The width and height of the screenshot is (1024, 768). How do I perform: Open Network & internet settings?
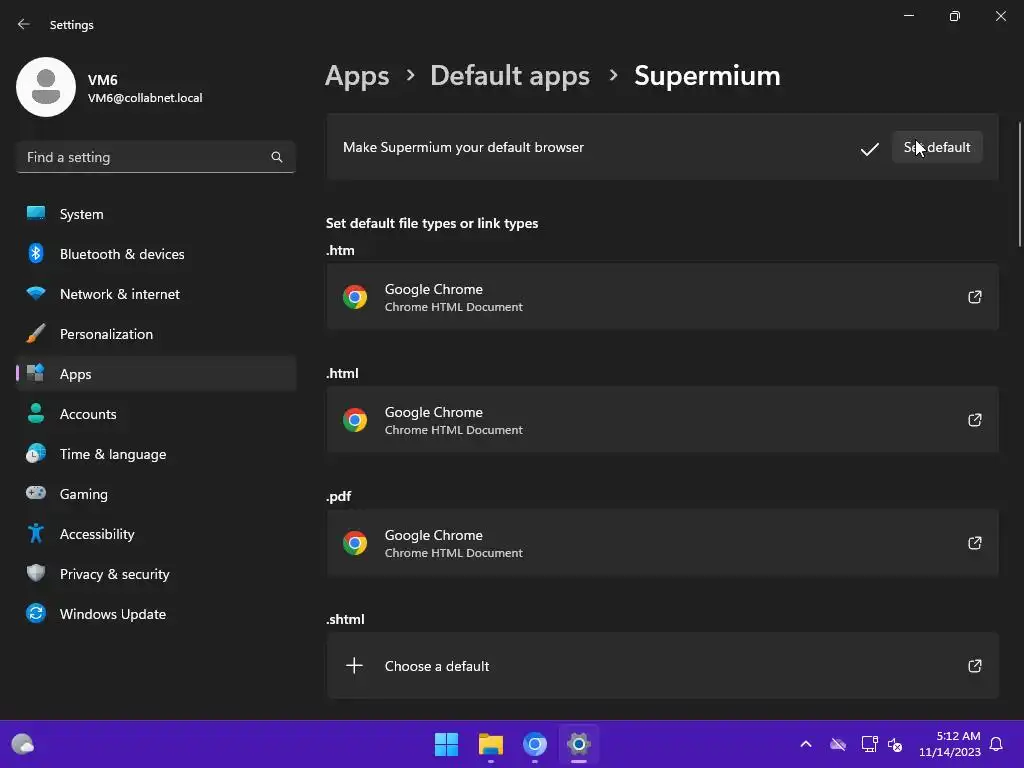click(156, 294)
